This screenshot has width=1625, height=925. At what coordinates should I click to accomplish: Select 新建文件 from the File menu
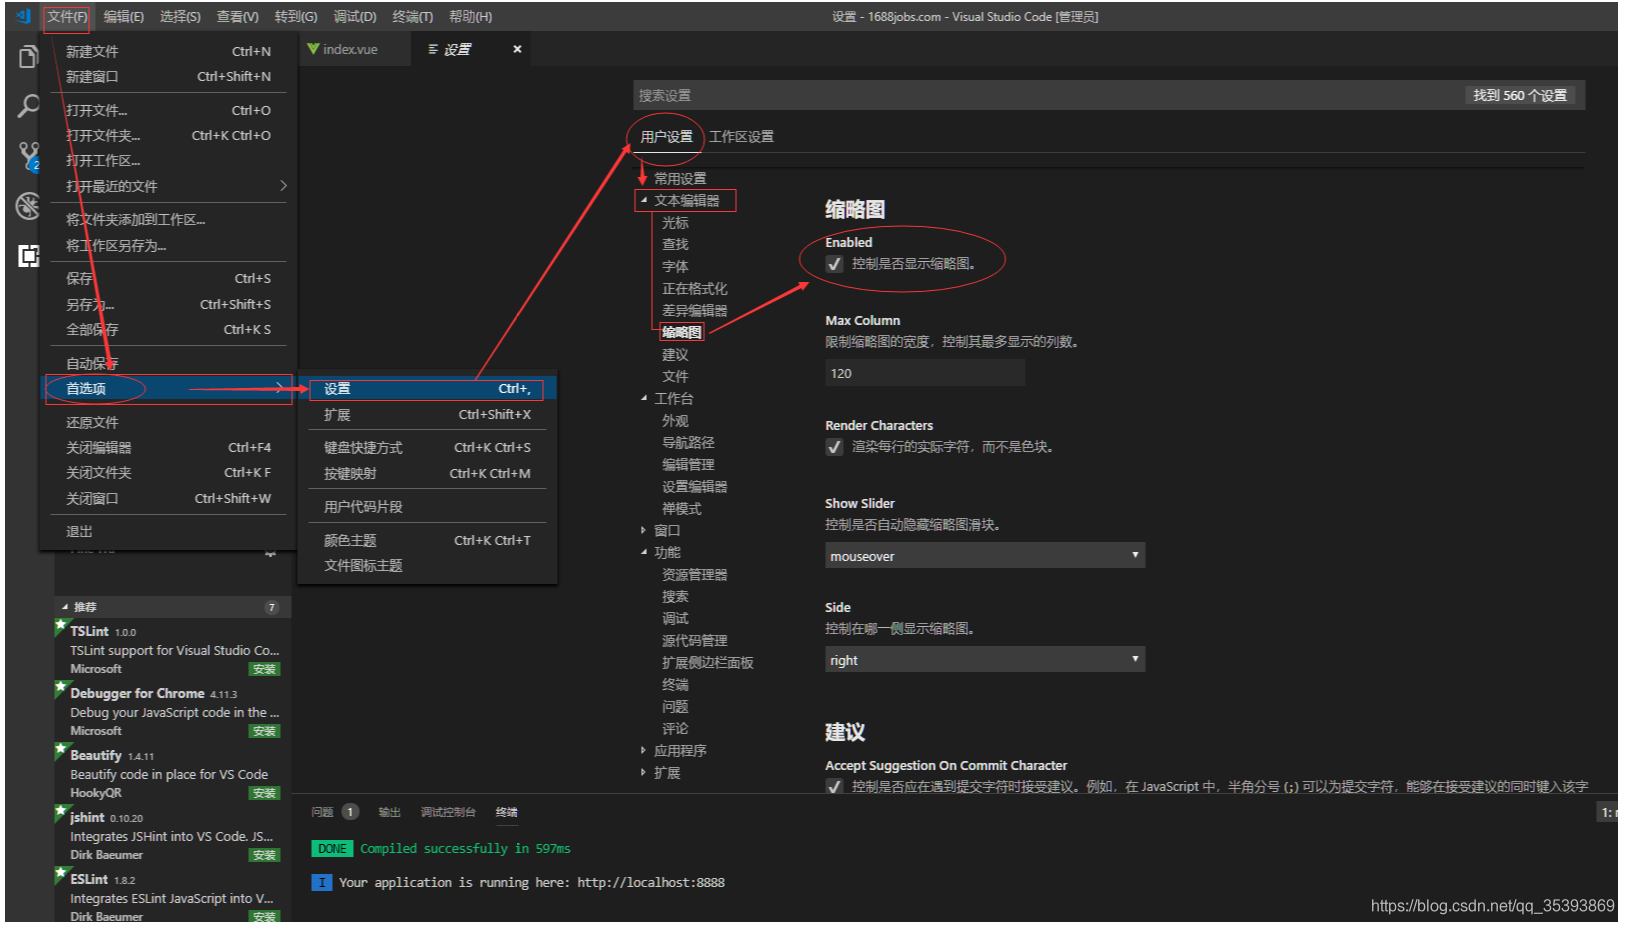[x=168, y=51]
